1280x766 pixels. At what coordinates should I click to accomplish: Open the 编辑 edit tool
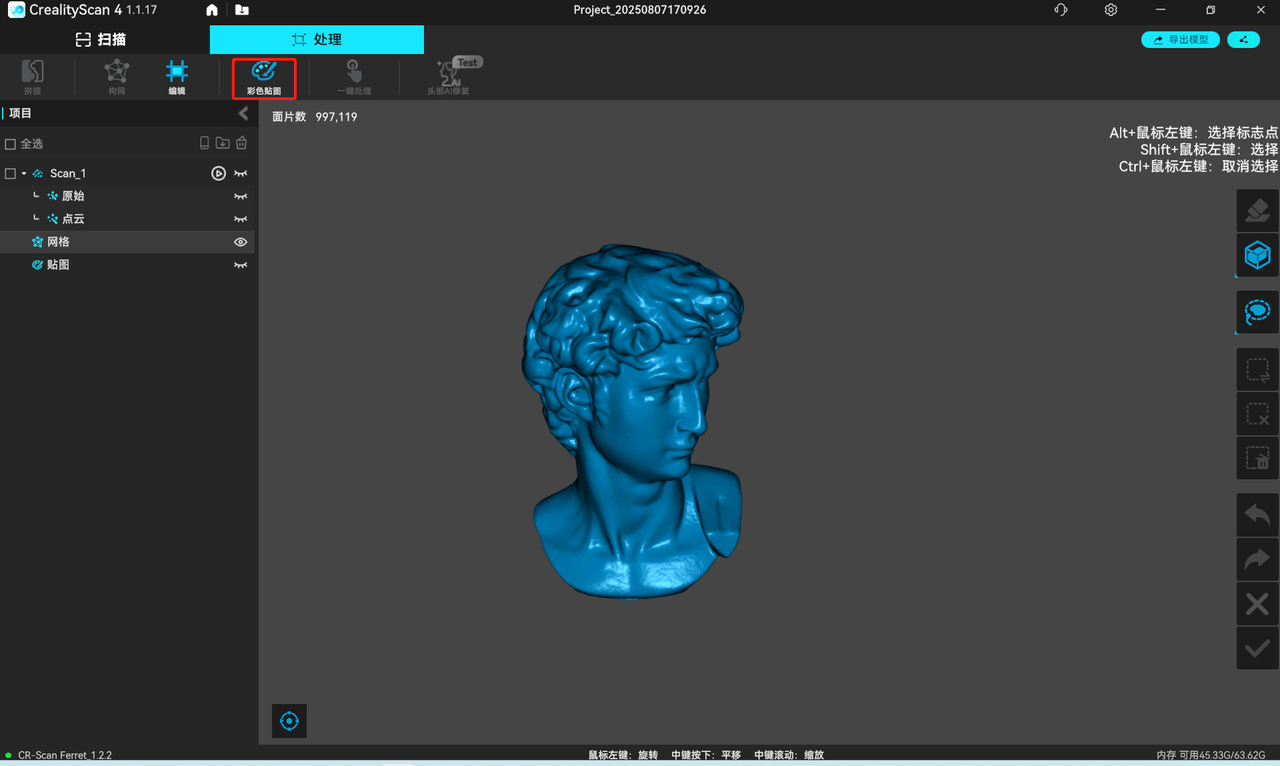click(177, 77)
